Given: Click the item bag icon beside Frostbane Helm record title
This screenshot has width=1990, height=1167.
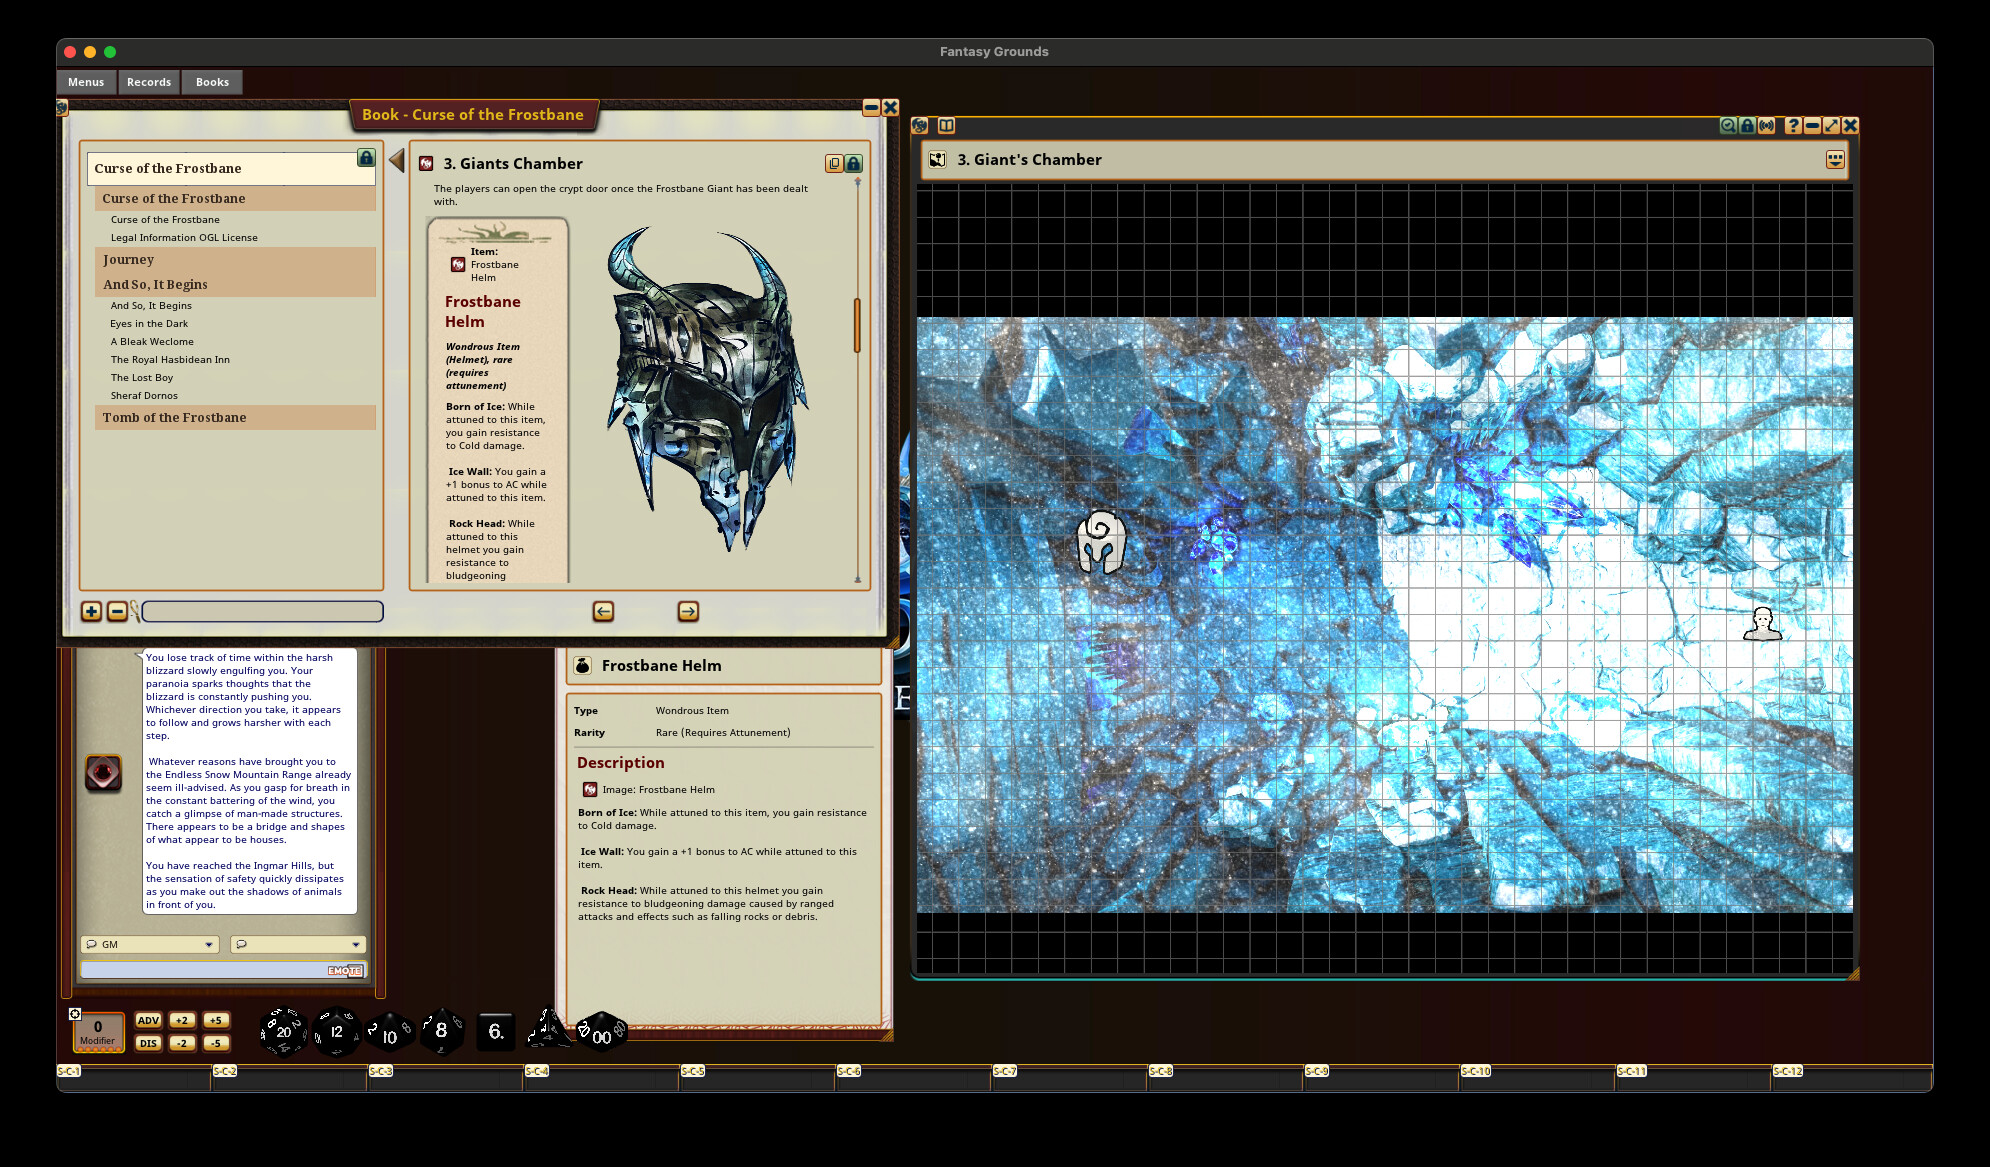Looking at the screenshot, I should click(x=581, y=665).
